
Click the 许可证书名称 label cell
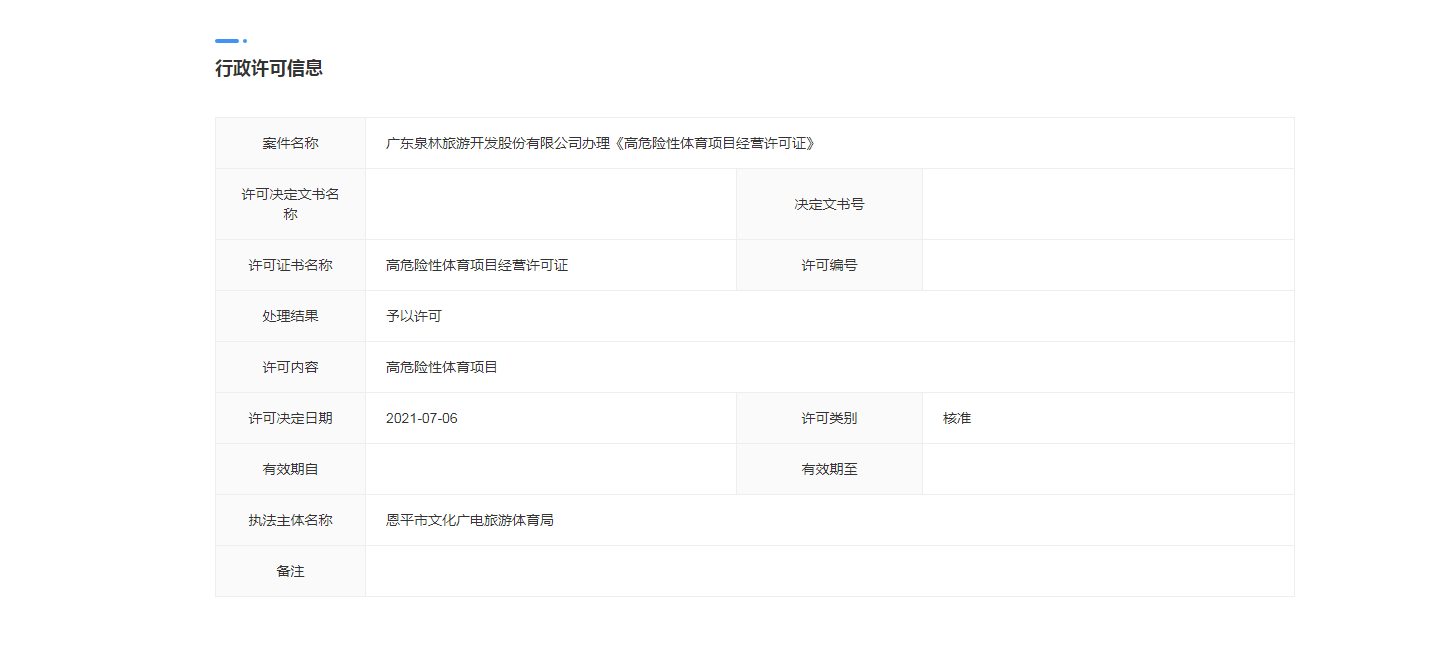coord(291,265)
